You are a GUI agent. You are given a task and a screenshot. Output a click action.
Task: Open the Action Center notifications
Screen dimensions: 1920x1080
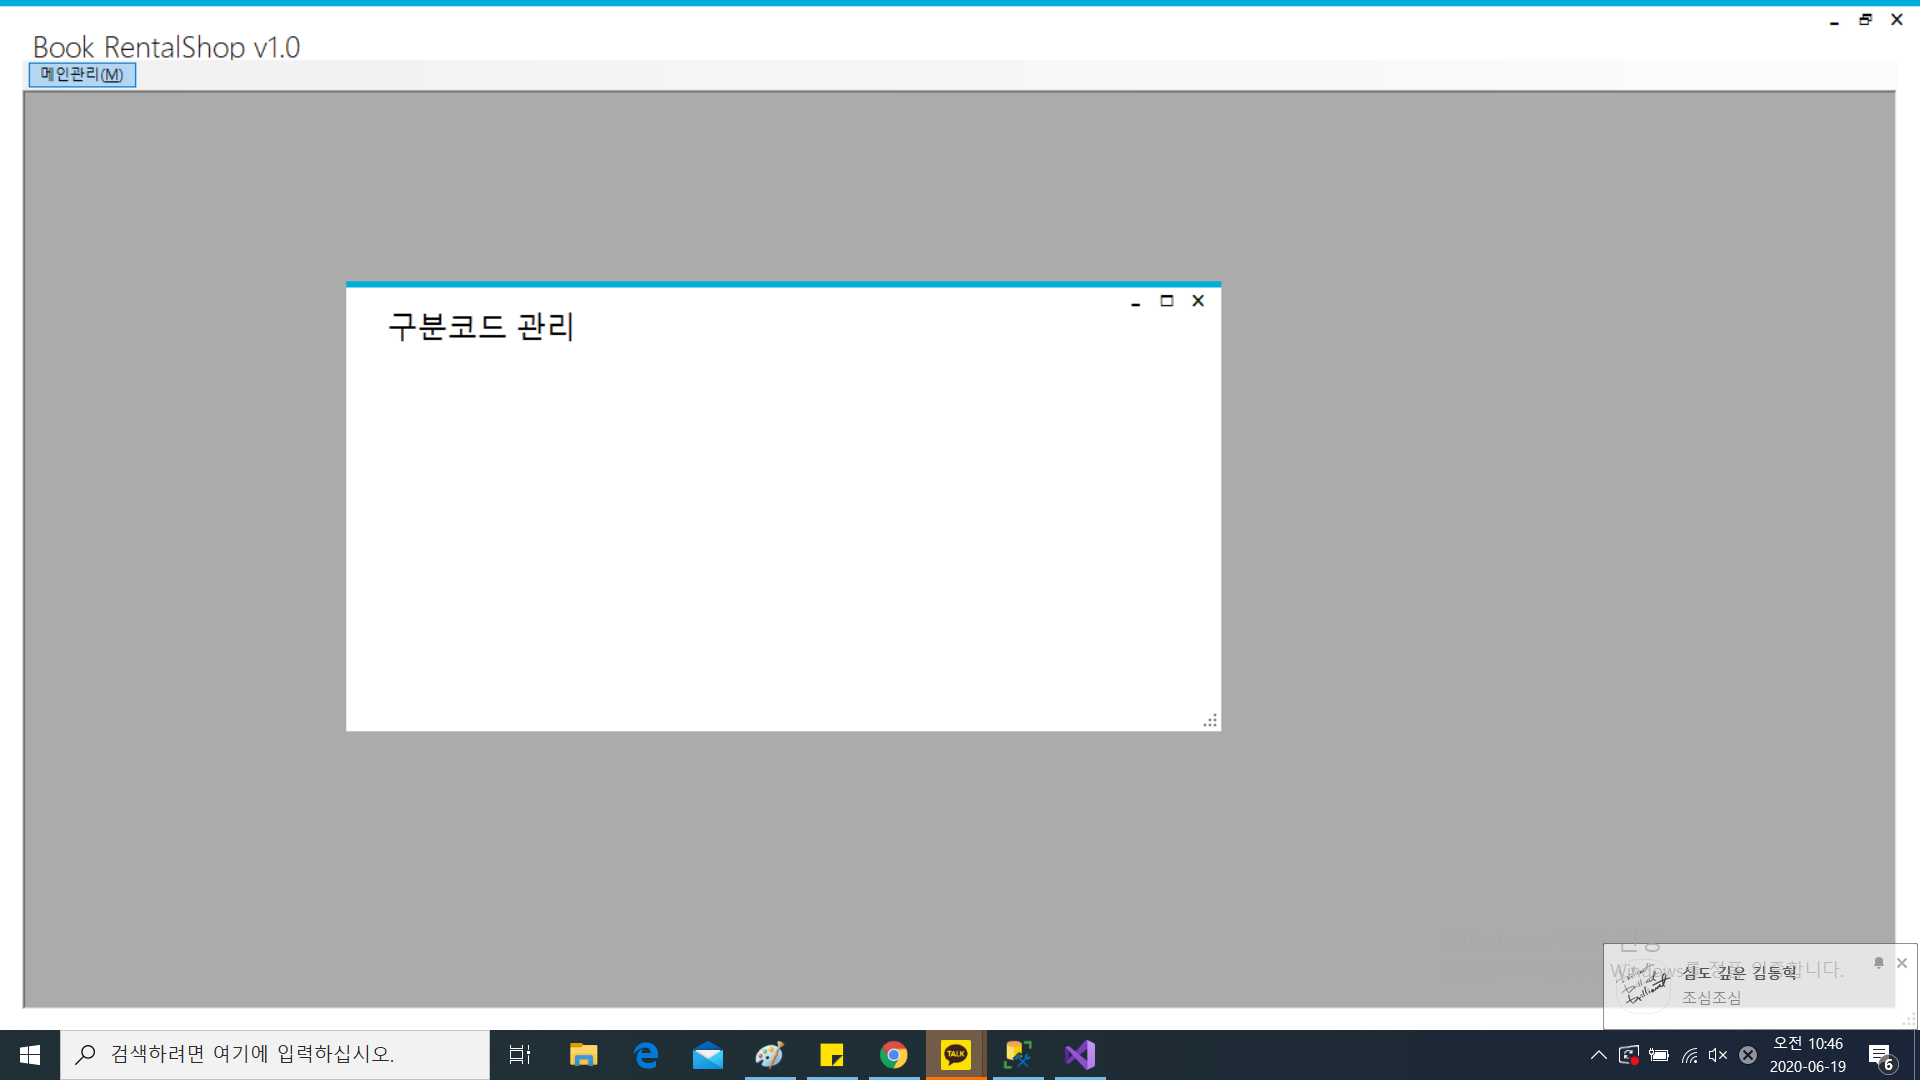click(1880, 1055)
